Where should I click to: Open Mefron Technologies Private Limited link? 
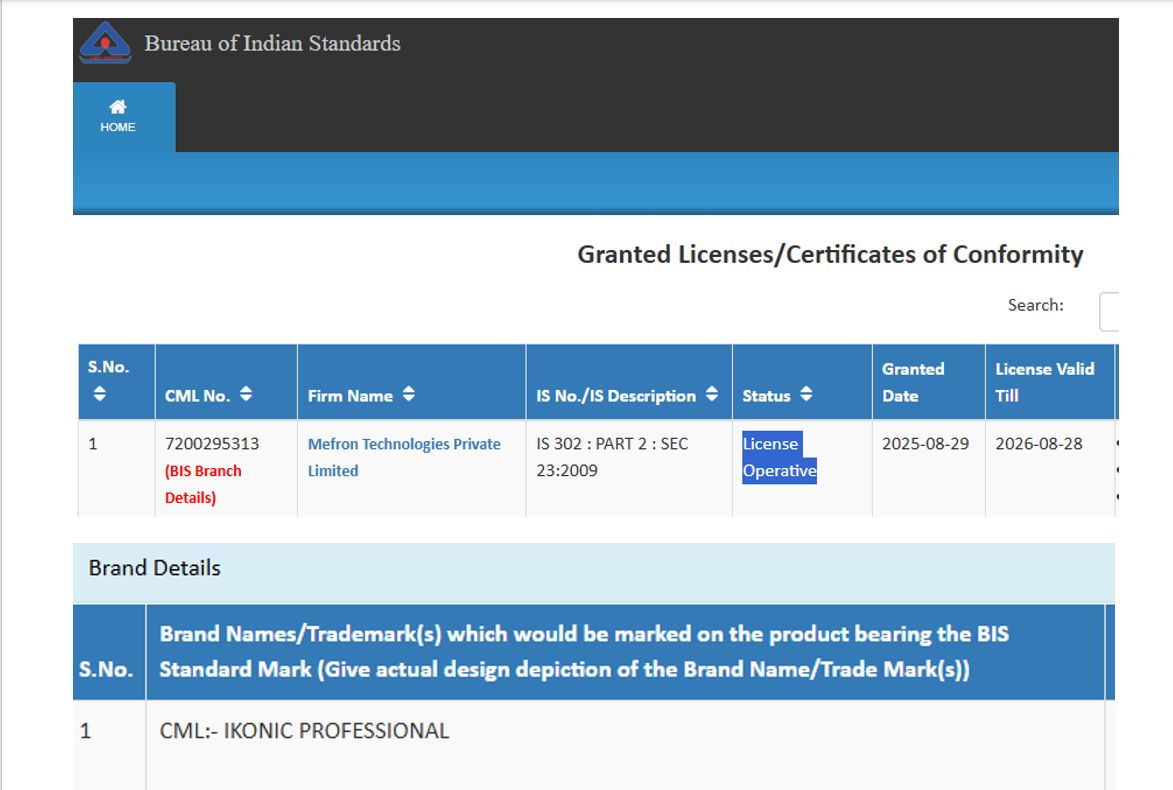click(404, 457)
